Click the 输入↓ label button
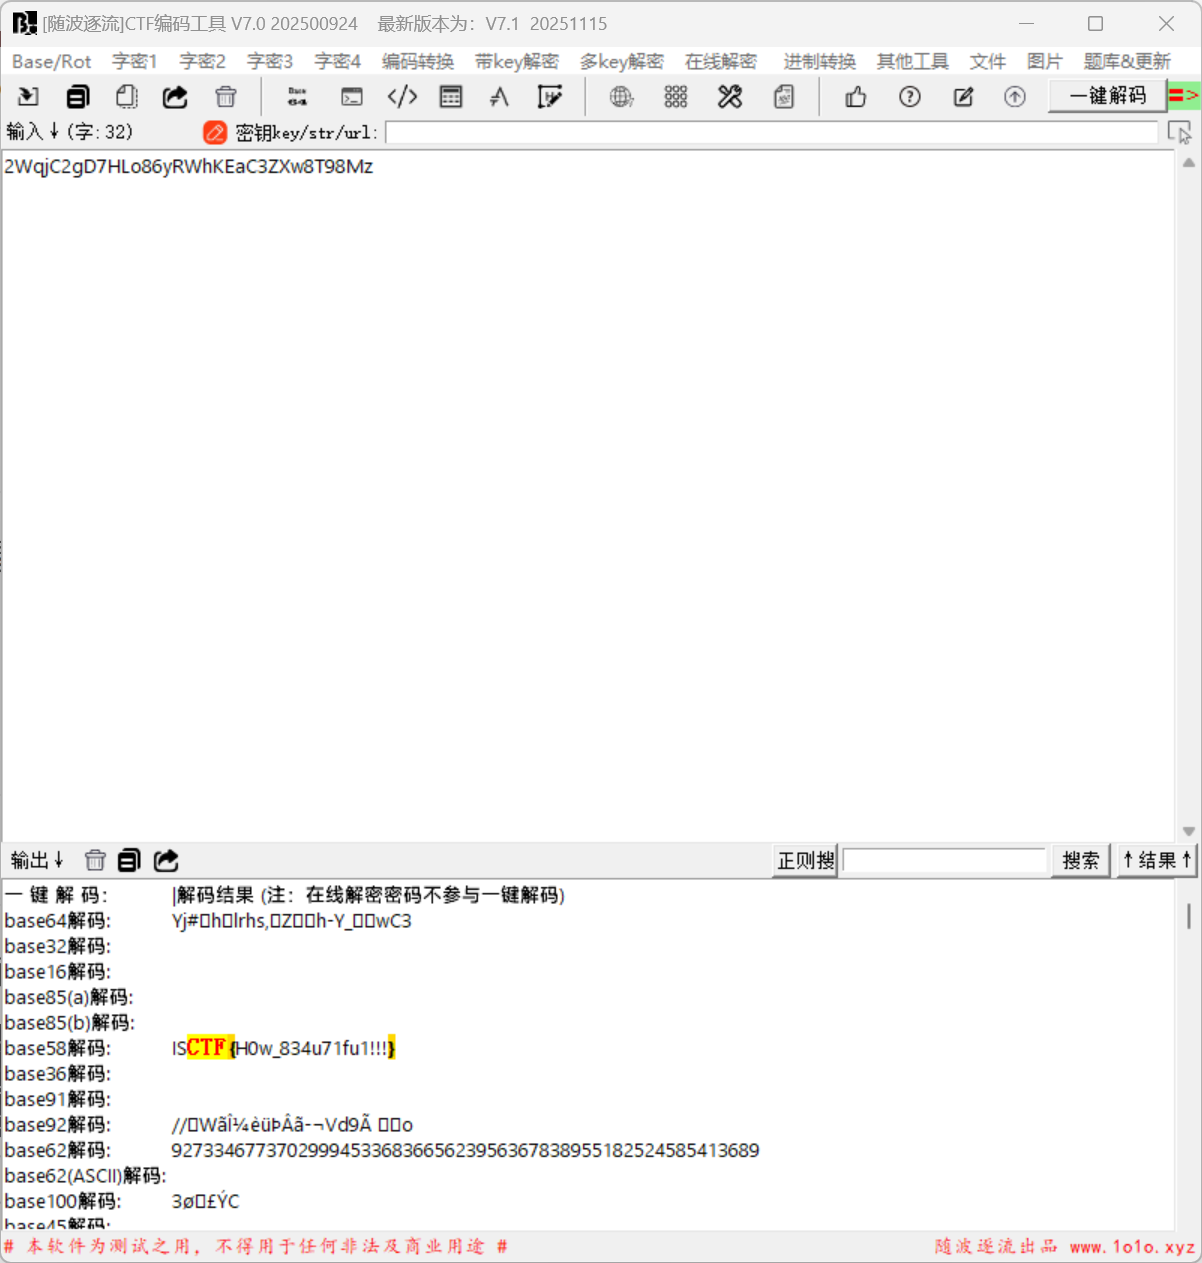This screenshot has width=1202, height=1263. click(x=35, y=132)
